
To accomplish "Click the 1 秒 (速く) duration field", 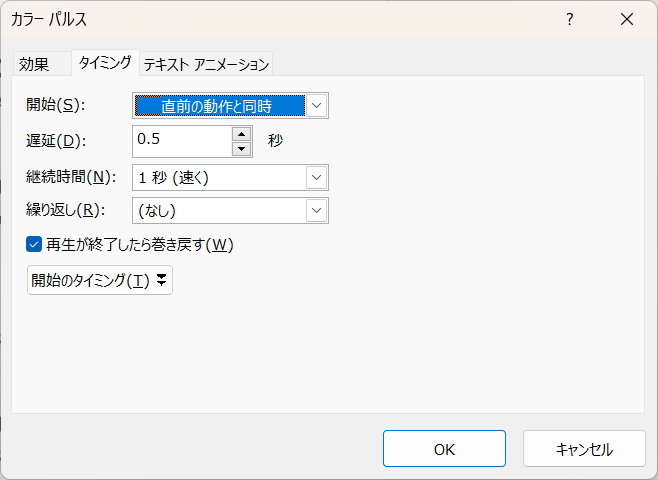I will click(218, 177).
